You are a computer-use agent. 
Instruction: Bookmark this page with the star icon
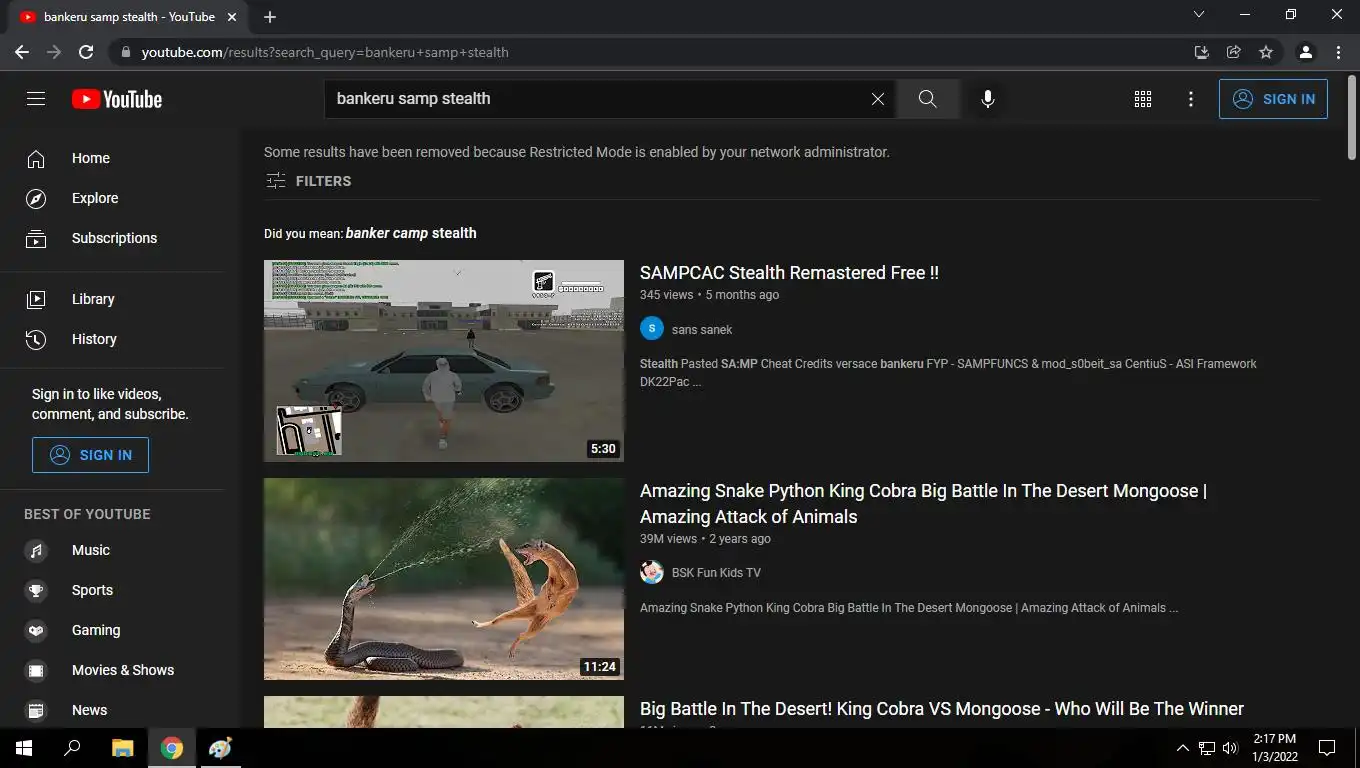coord(1266,52)
